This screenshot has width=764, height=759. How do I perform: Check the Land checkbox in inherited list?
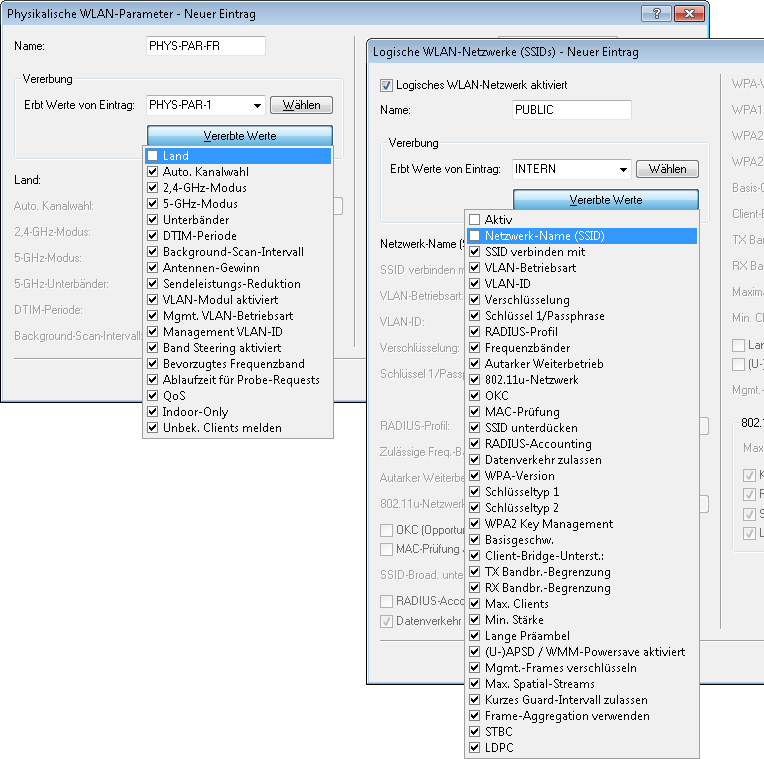click(152, 156)
